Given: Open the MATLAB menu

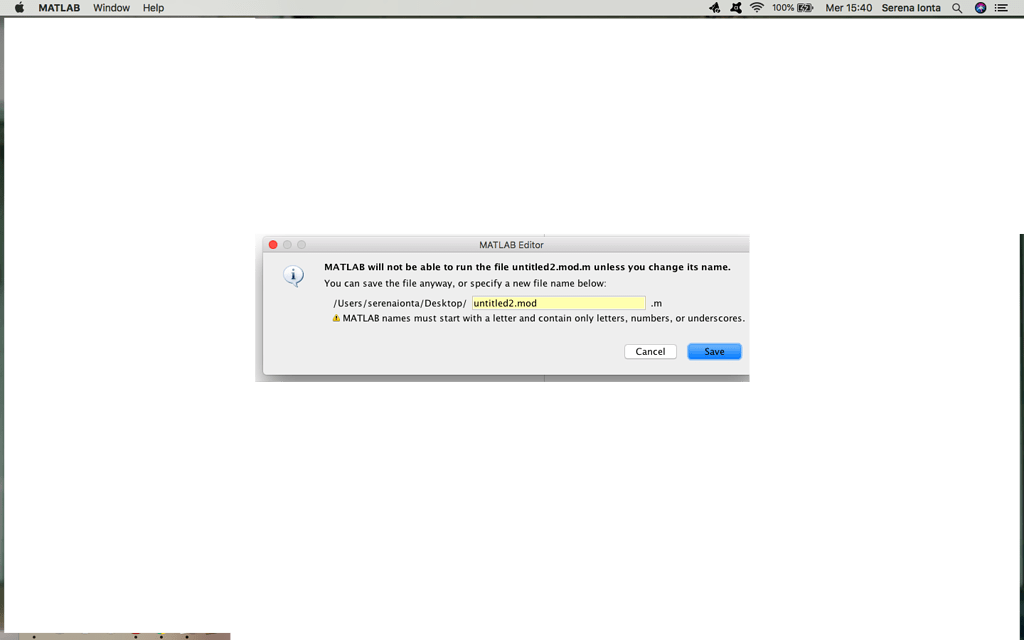Looking at the screenshot, I should (59, 8).
